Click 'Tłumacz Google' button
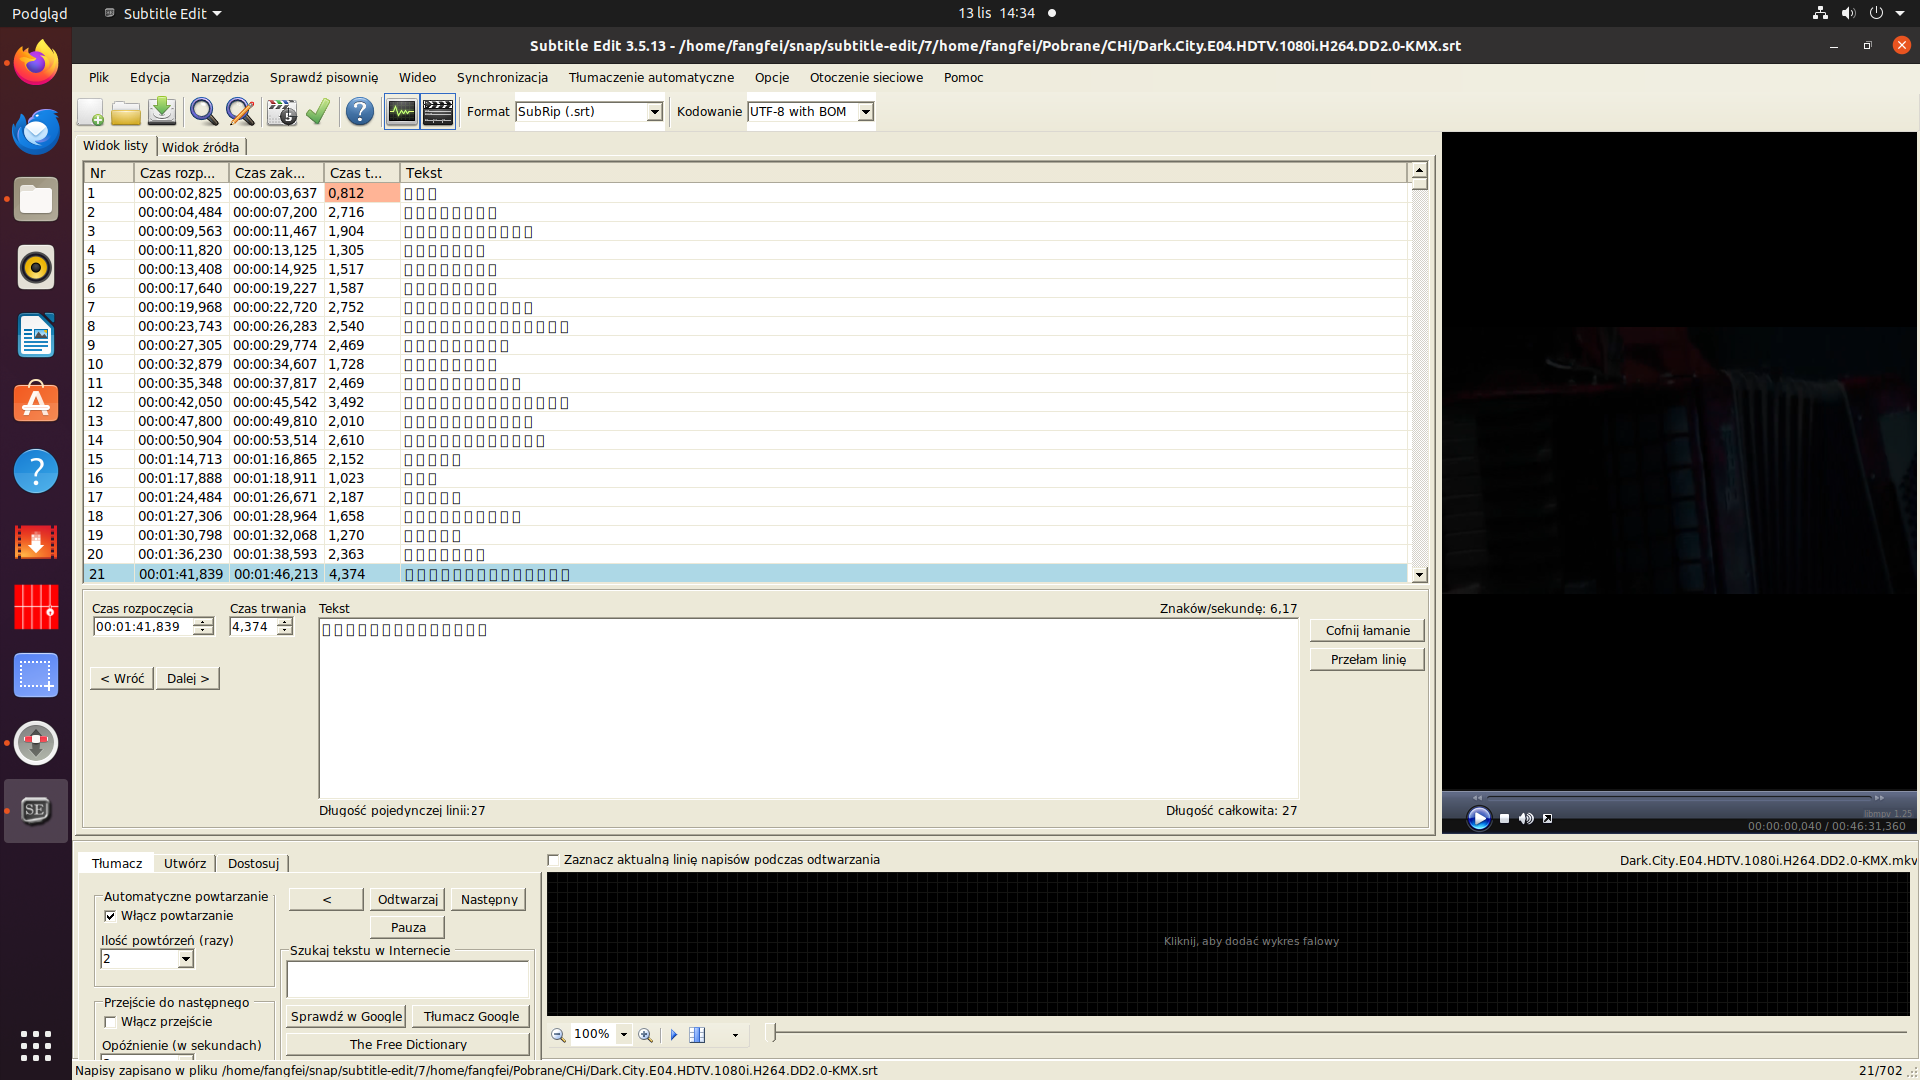The image size is (1920, 1080). 471,1016
